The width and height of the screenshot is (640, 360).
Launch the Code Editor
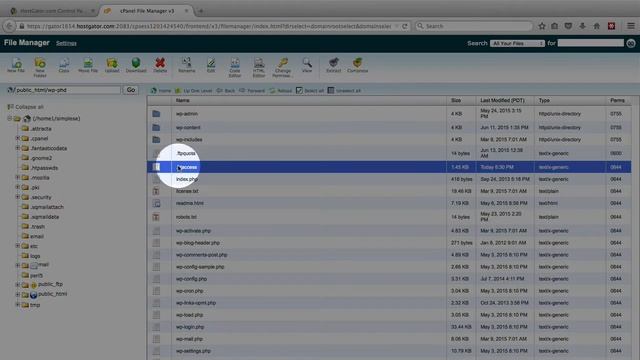(x=235, y=67)
